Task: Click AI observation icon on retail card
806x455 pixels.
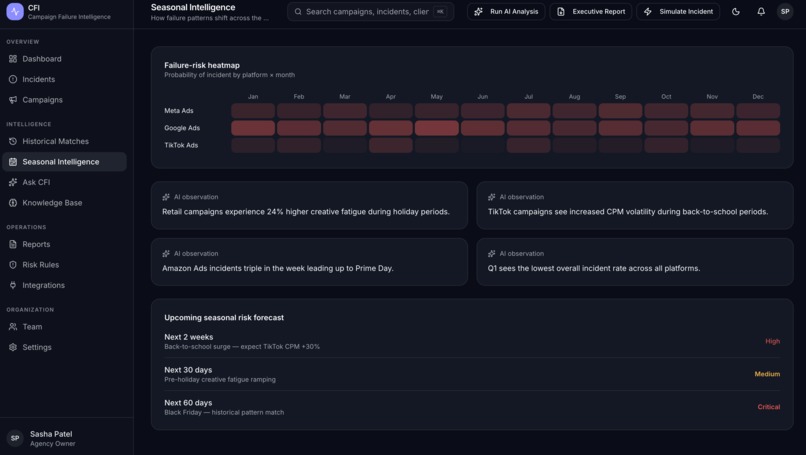Action: tap(166, 197)
